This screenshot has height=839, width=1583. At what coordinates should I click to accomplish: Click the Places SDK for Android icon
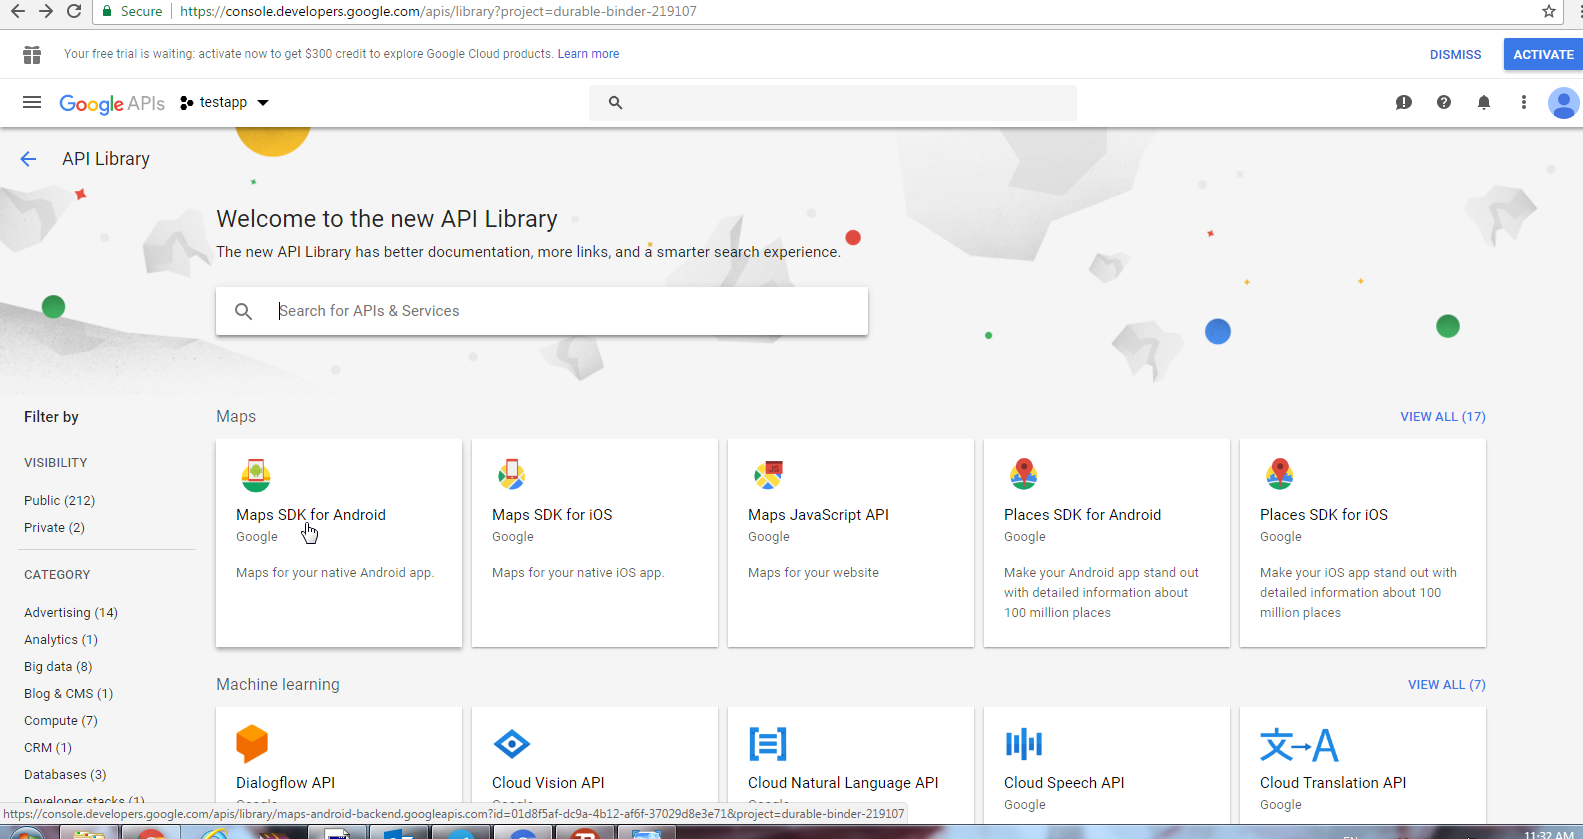(1024, 474)
